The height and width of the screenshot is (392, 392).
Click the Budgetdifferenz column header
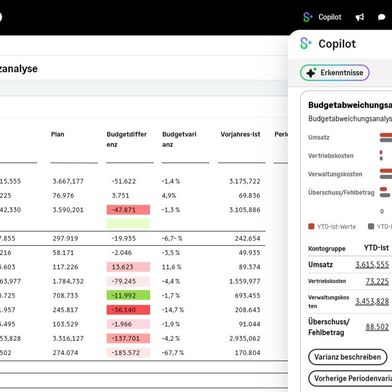127,139
